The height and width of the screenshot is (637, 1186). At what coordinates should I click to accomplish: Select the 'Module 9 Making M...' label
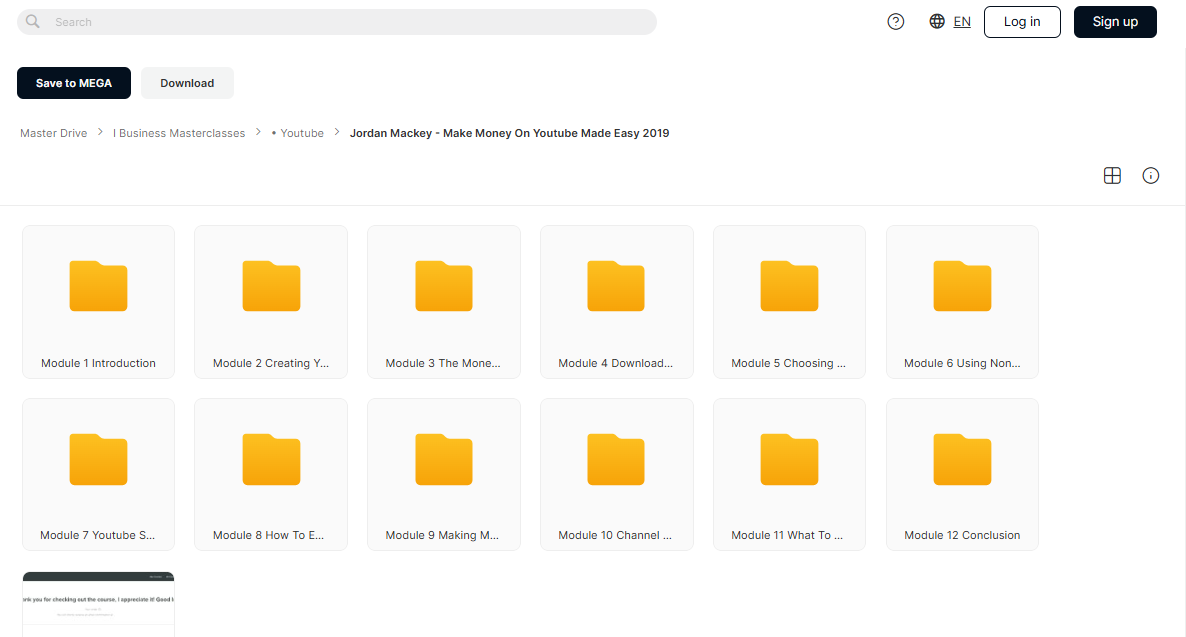442,535
